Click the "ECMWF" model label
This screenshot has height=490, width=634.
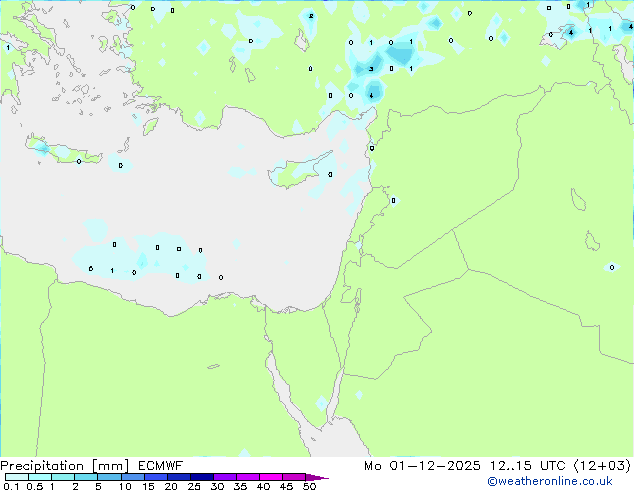tap(160, 465)
